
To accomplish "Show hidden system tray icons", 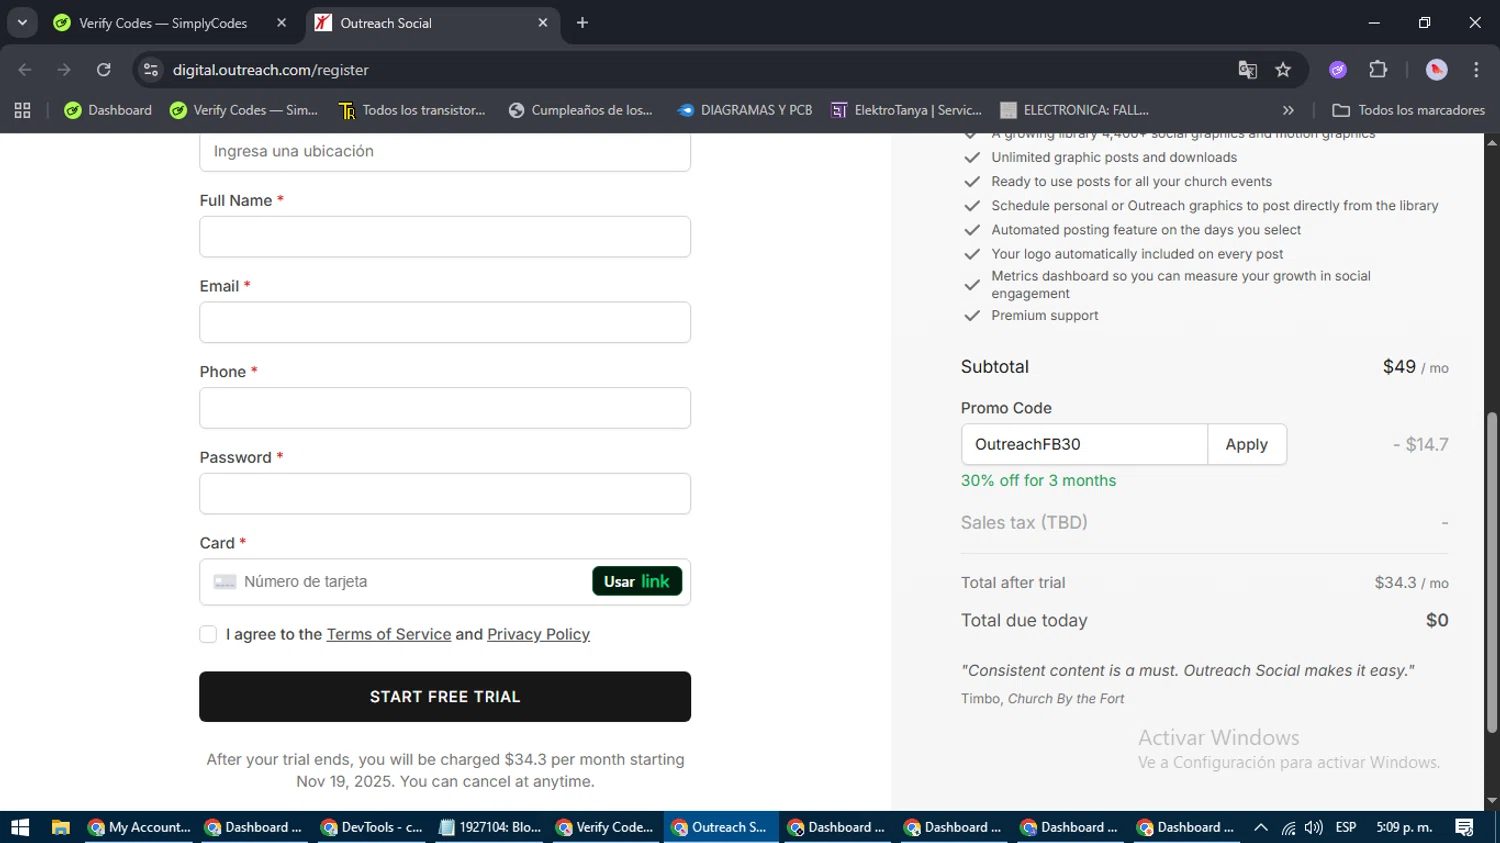I will 1261,827.
